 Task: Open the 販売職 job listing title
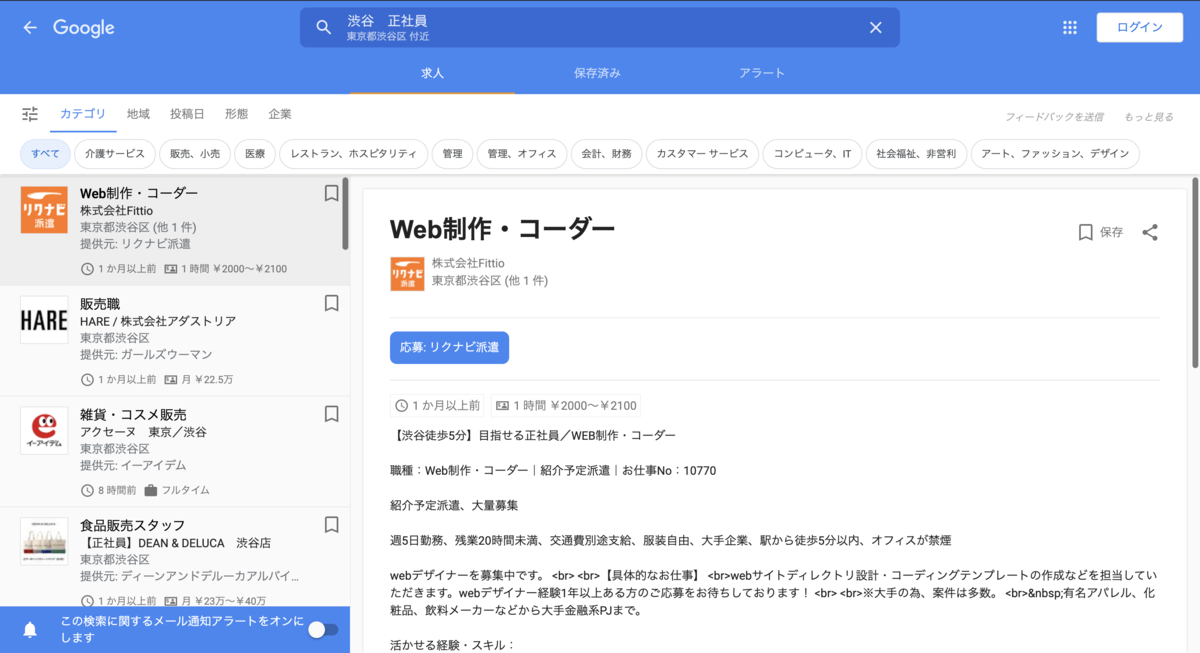click(100, 304)
